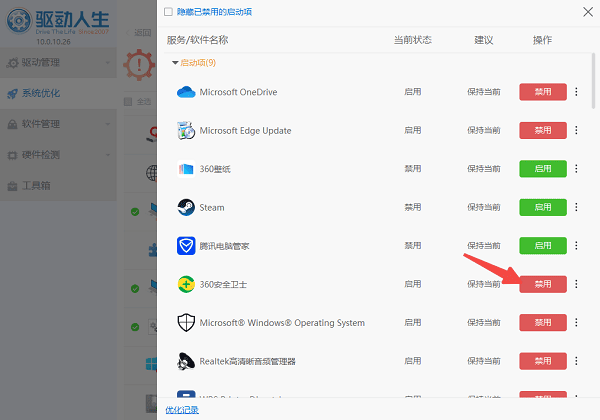Click 禁用 status text in 腾讯电脑管家 row

click(412, 246)
